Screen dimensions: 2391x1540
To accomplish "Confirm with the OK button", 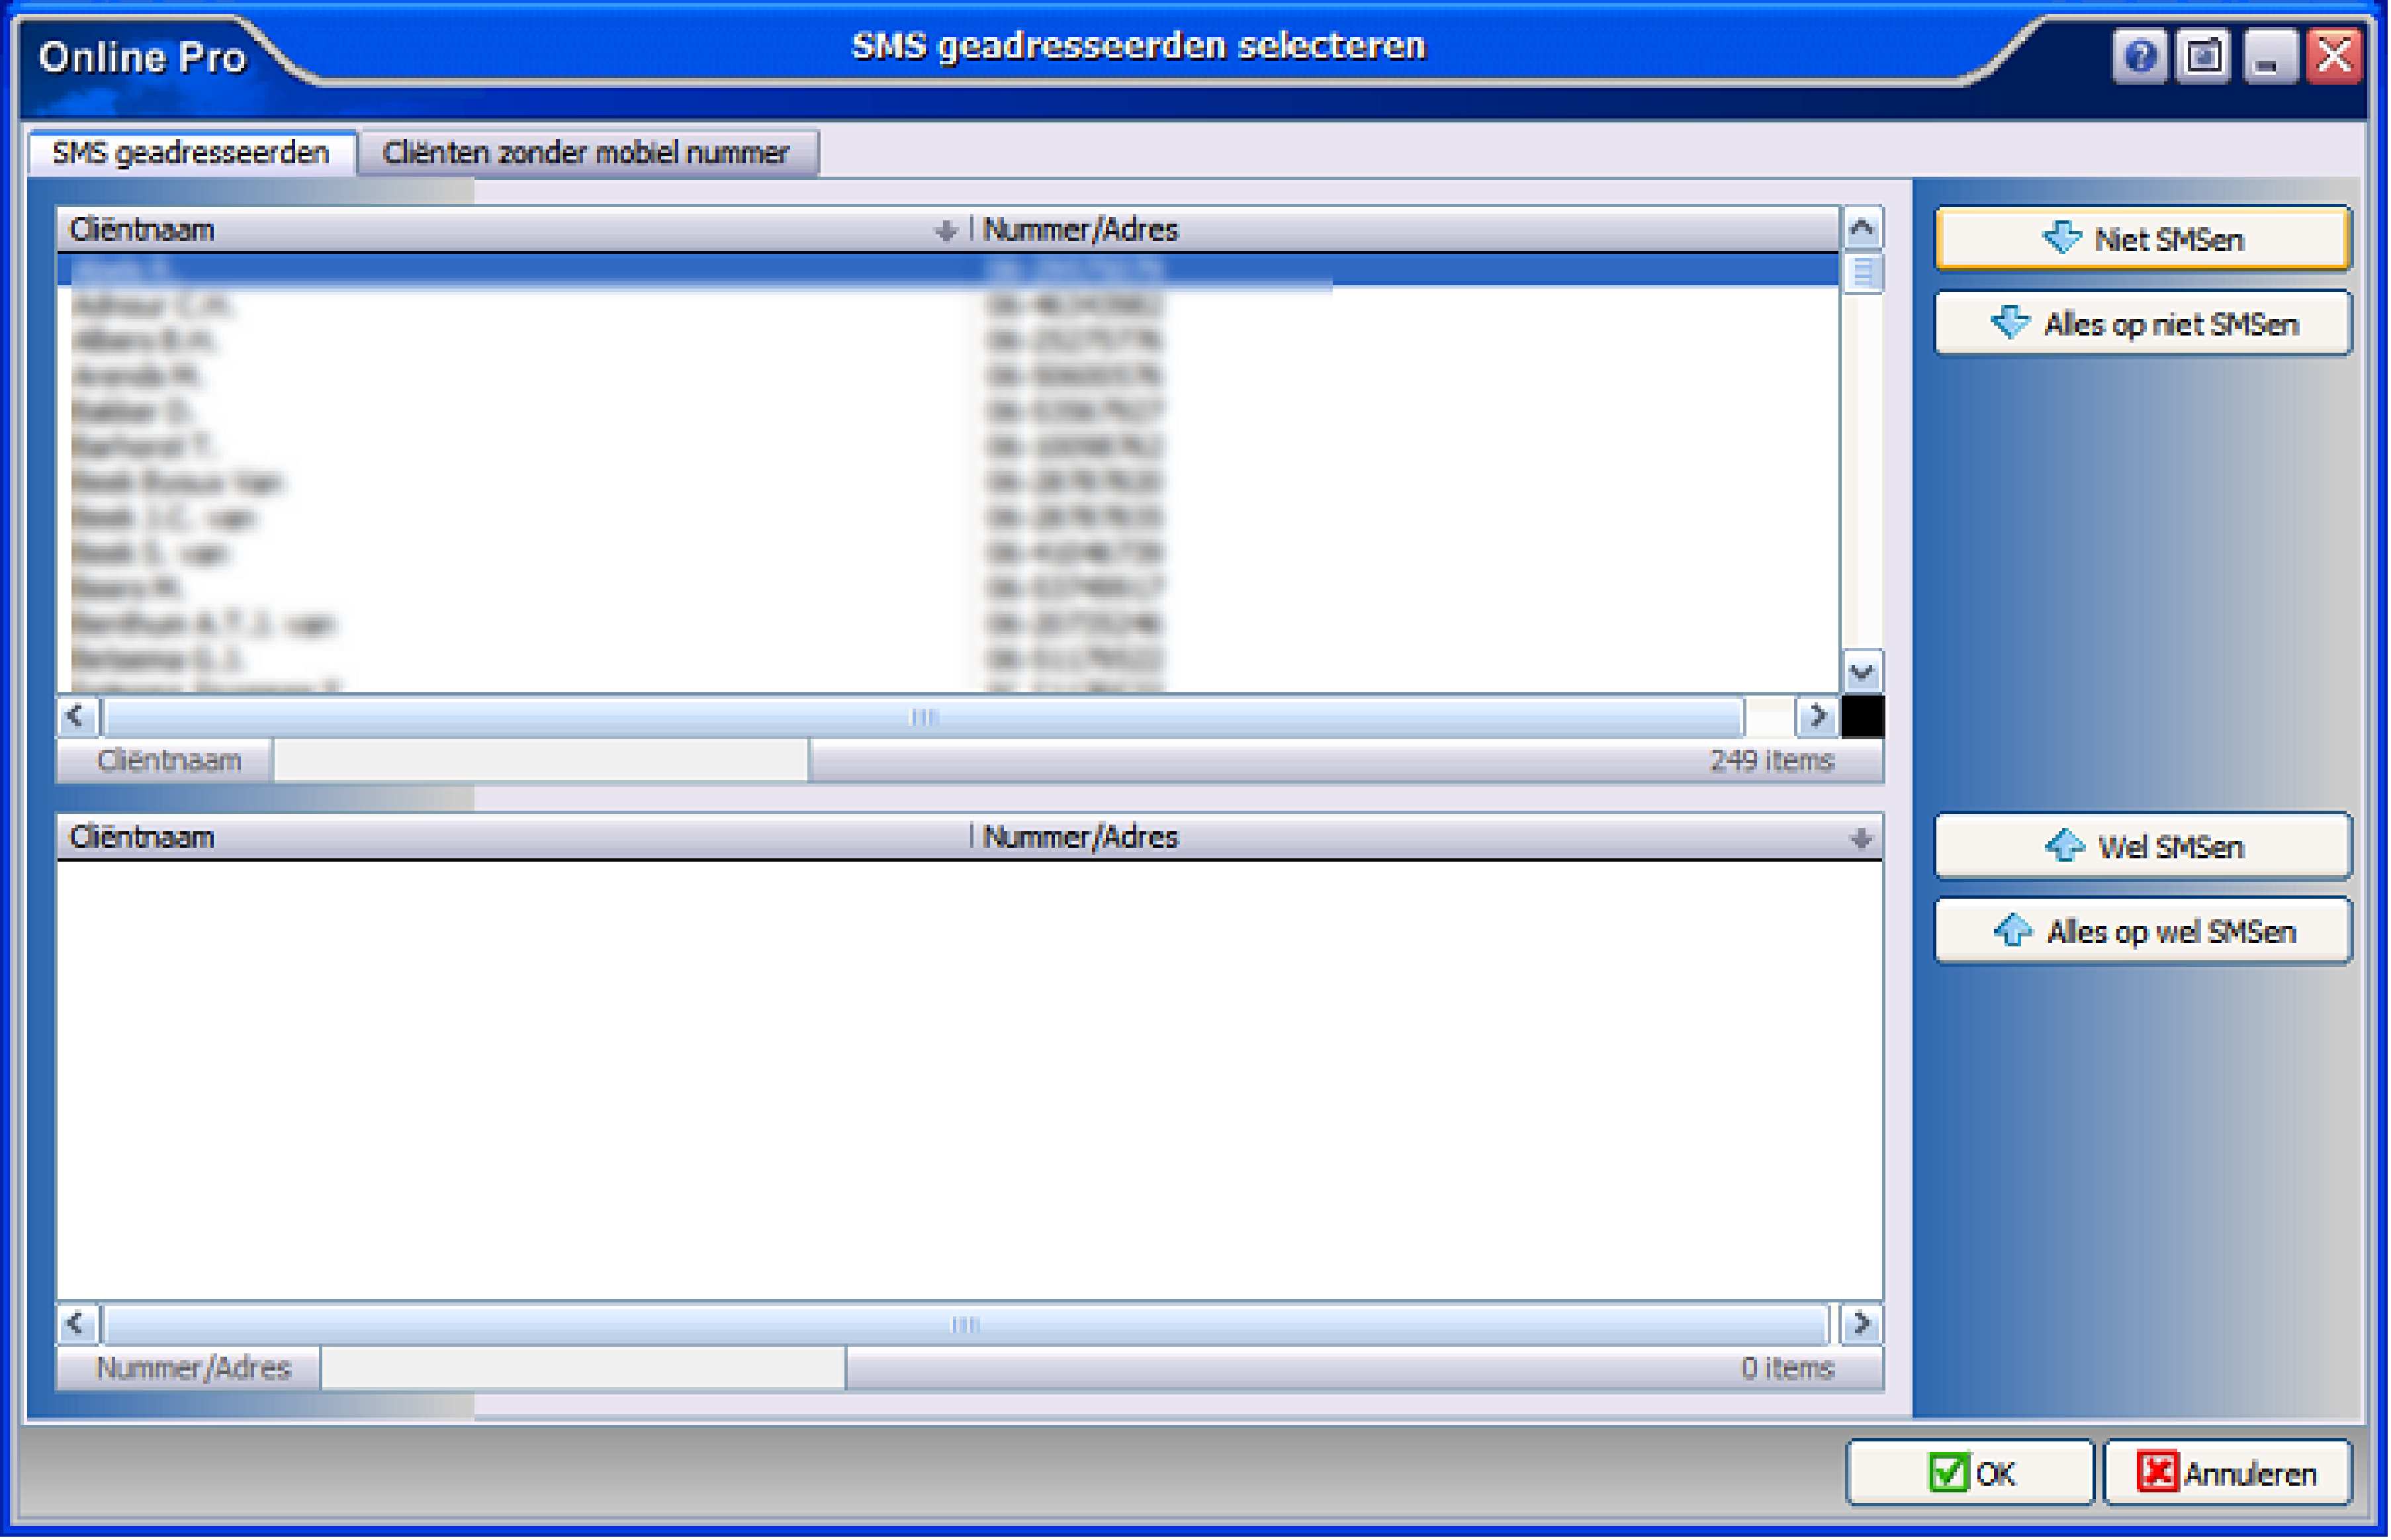I will (x=1970, y=1473).
